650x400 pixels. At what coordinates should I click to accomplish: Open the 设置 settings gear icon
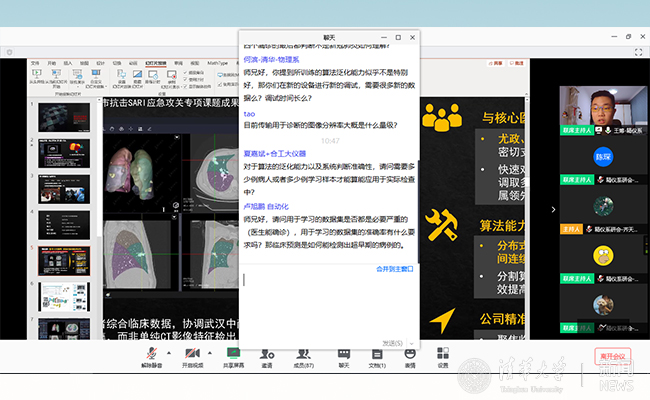443,354
